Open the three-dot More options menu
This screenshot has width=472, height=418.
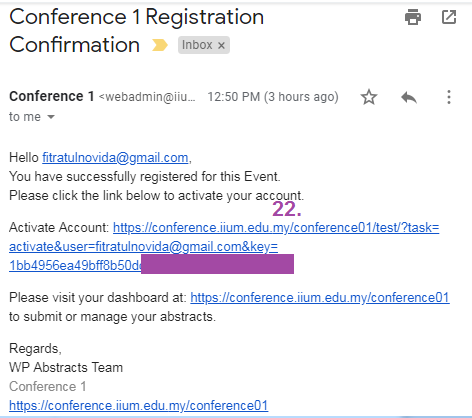(x=449, y=97)
